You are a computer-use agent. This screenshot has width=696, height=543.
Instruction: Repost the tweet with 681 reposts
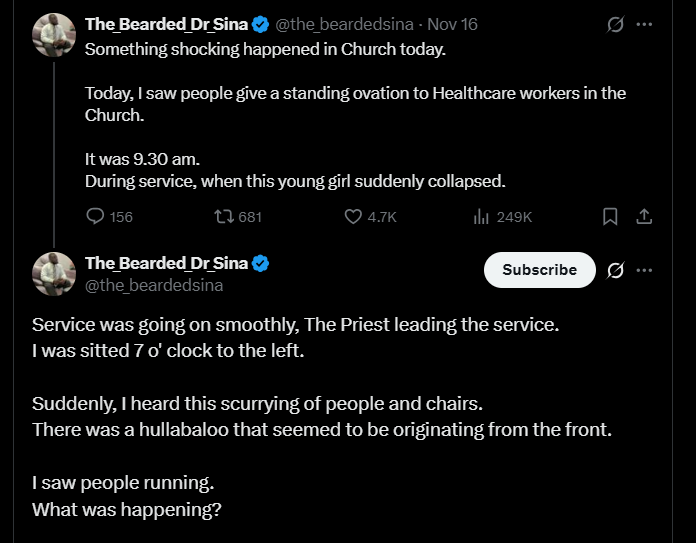click(x=224, y=216)
